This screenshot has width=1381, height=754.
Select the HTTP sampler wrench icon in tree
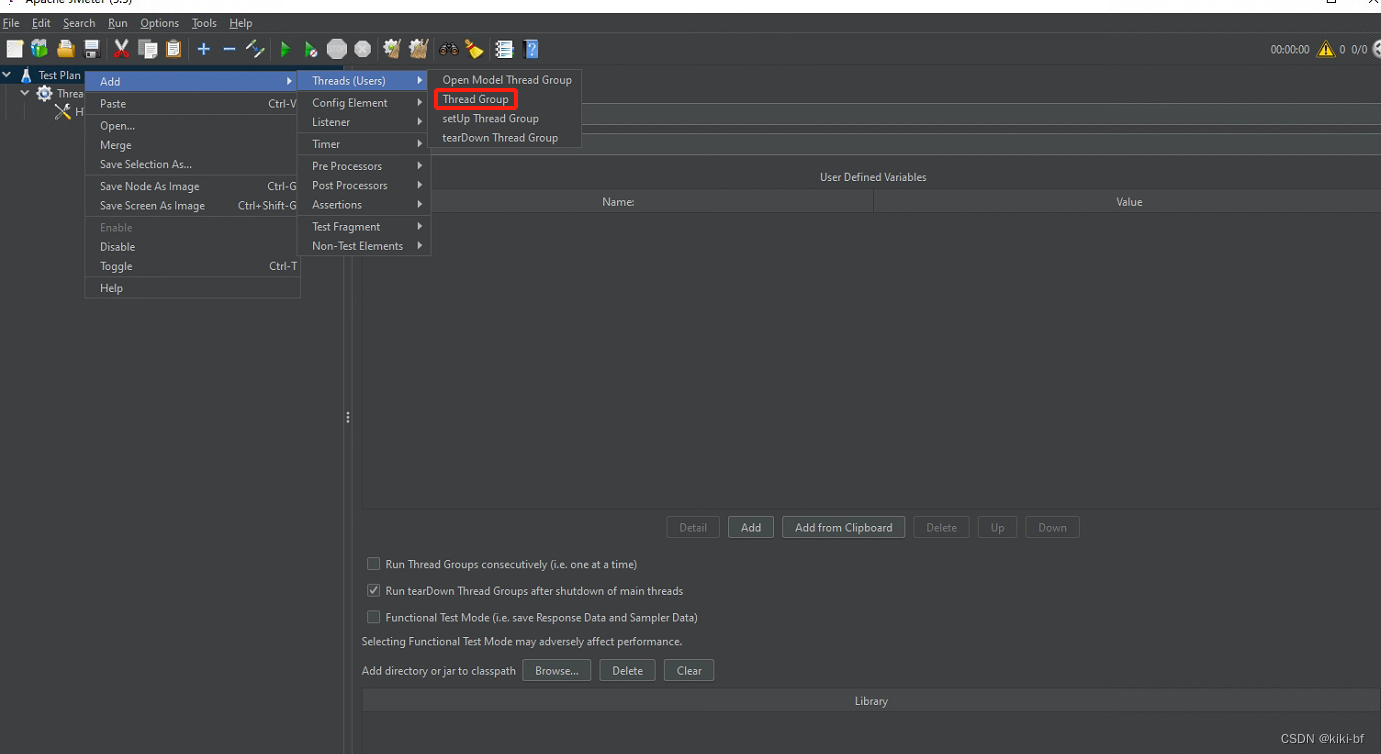[63, 112]
